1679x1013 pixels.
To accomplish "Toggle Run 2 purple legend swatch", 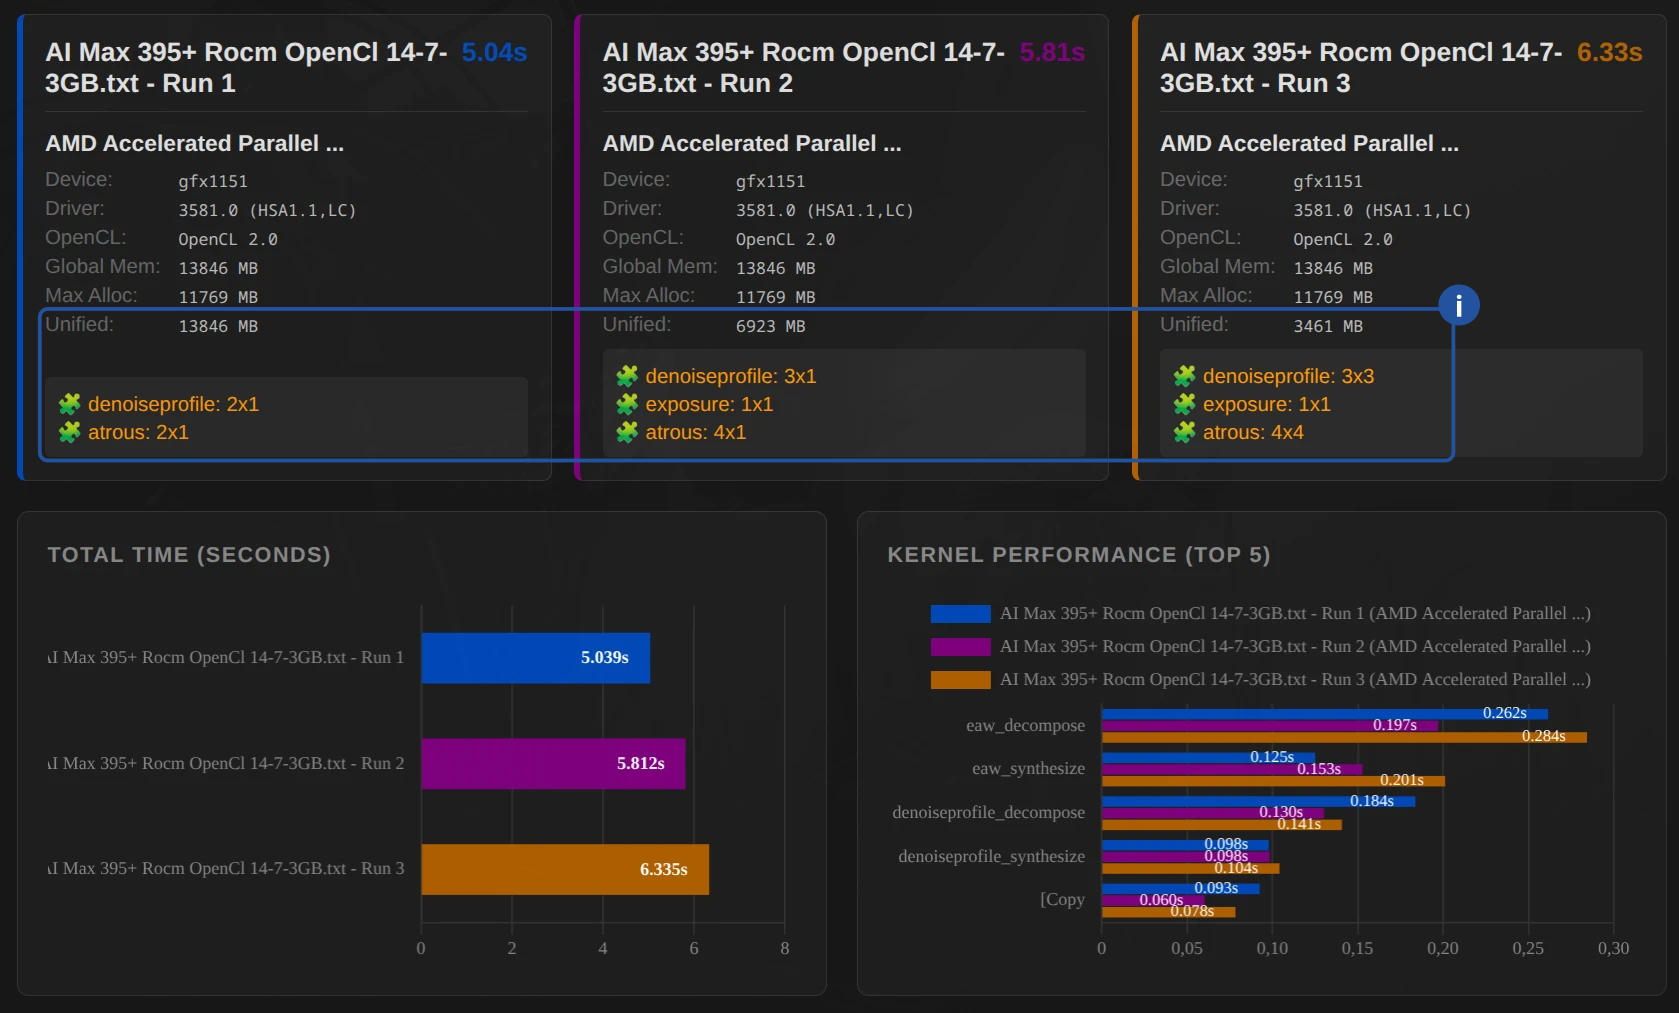I will tap(960, 647).
